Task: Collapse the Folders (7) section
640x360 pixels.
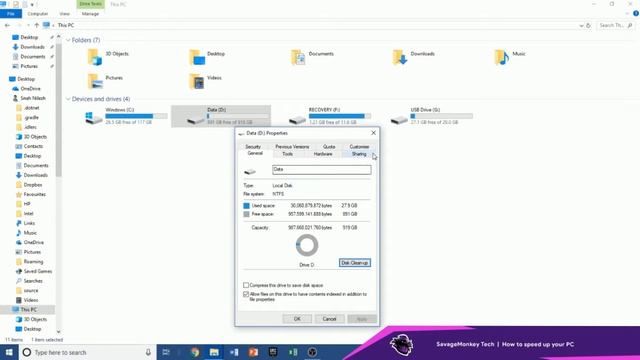Action: (x=68, y=40)
